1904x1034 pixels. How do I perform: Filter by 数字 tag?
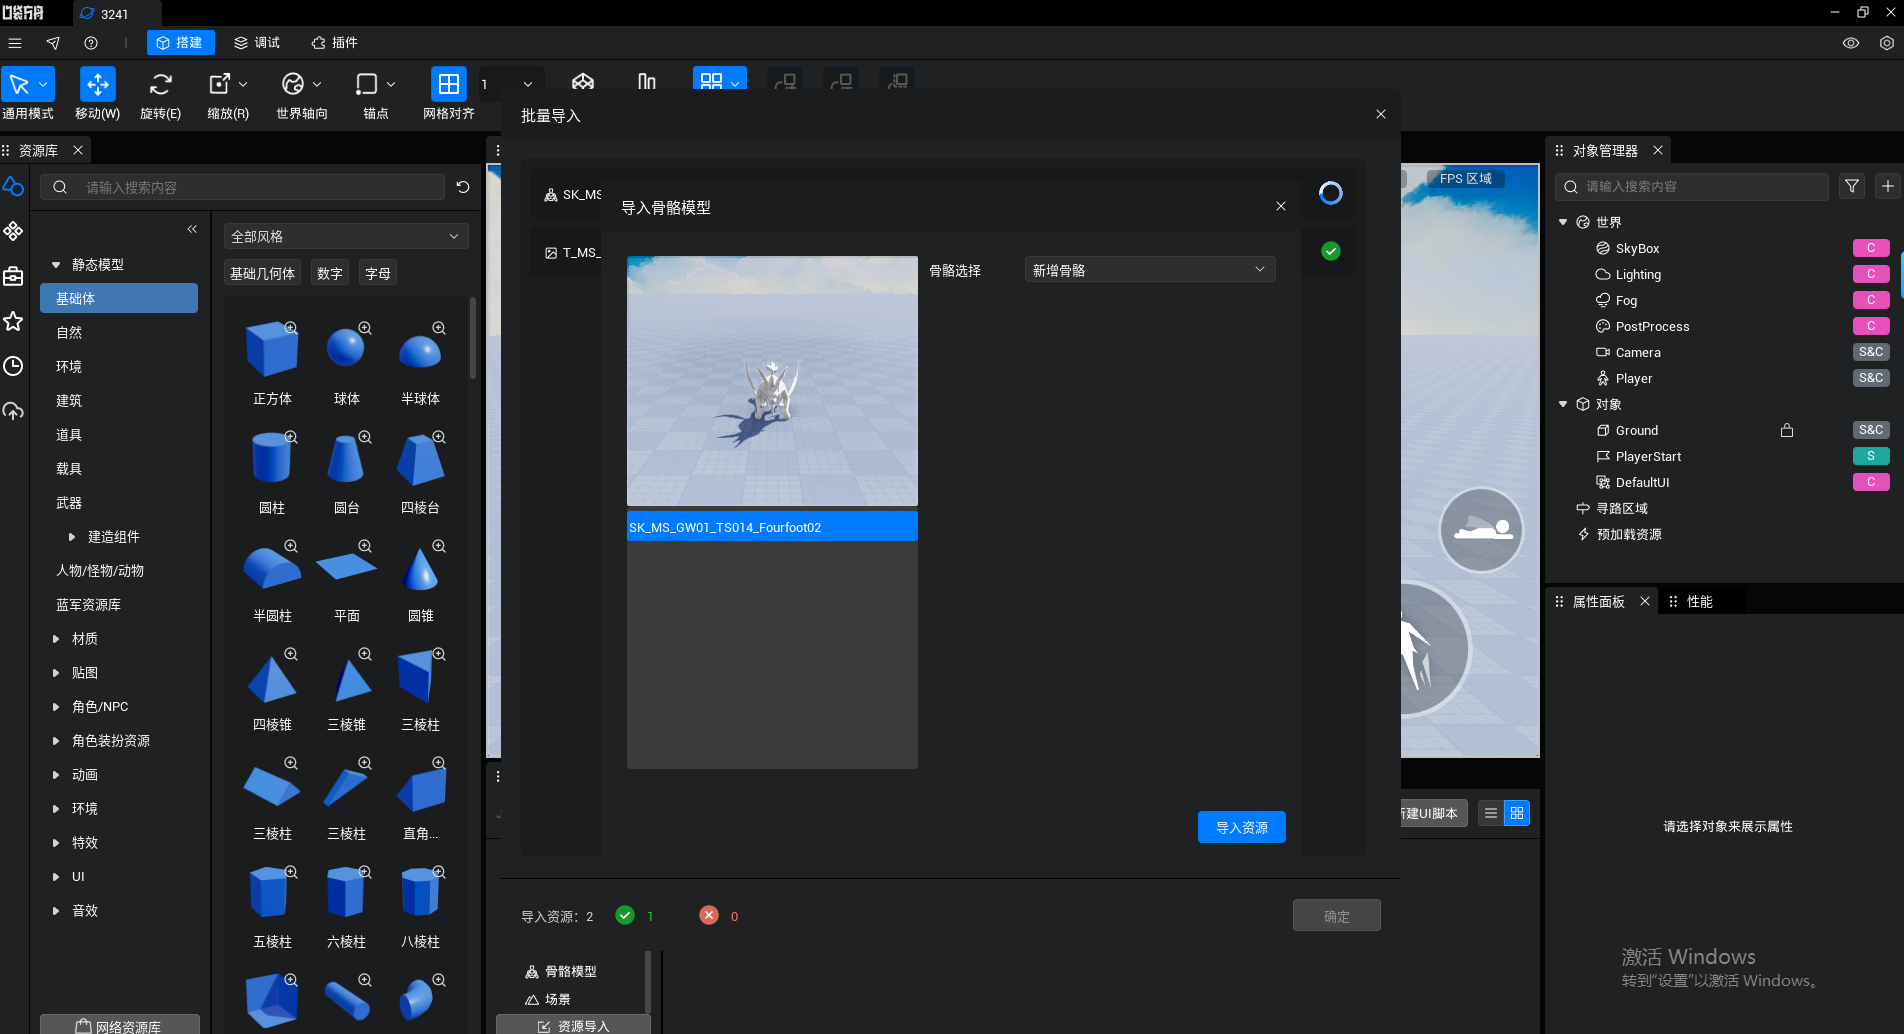point(330,273)
